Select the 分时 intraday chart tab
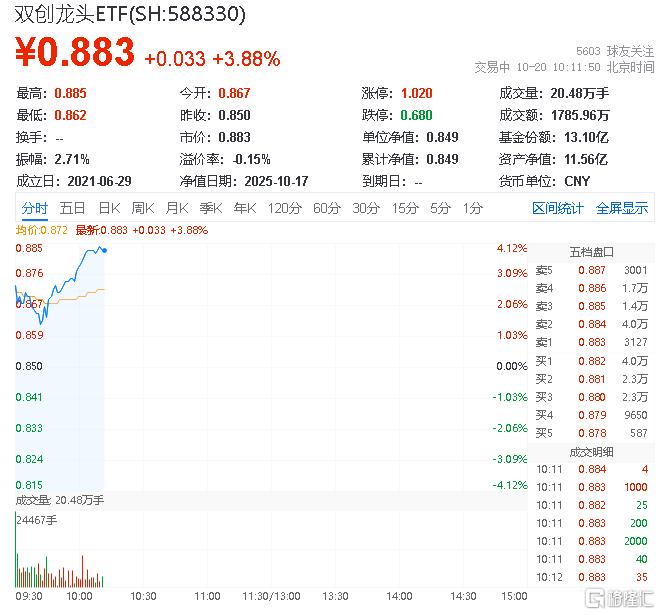Viewport: 660px width, 615px height. pyautogui.click(x=34, y=208)
